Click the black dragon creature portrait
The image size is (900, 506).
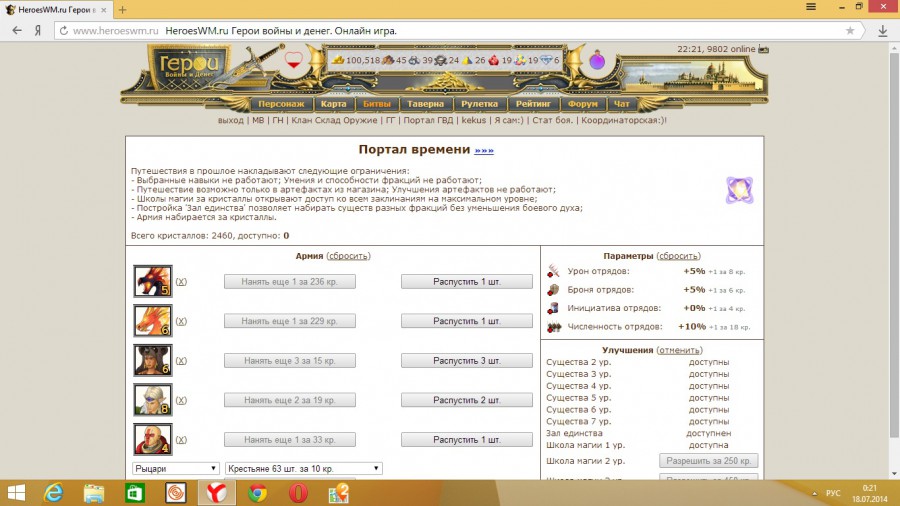tap(153, 281)
